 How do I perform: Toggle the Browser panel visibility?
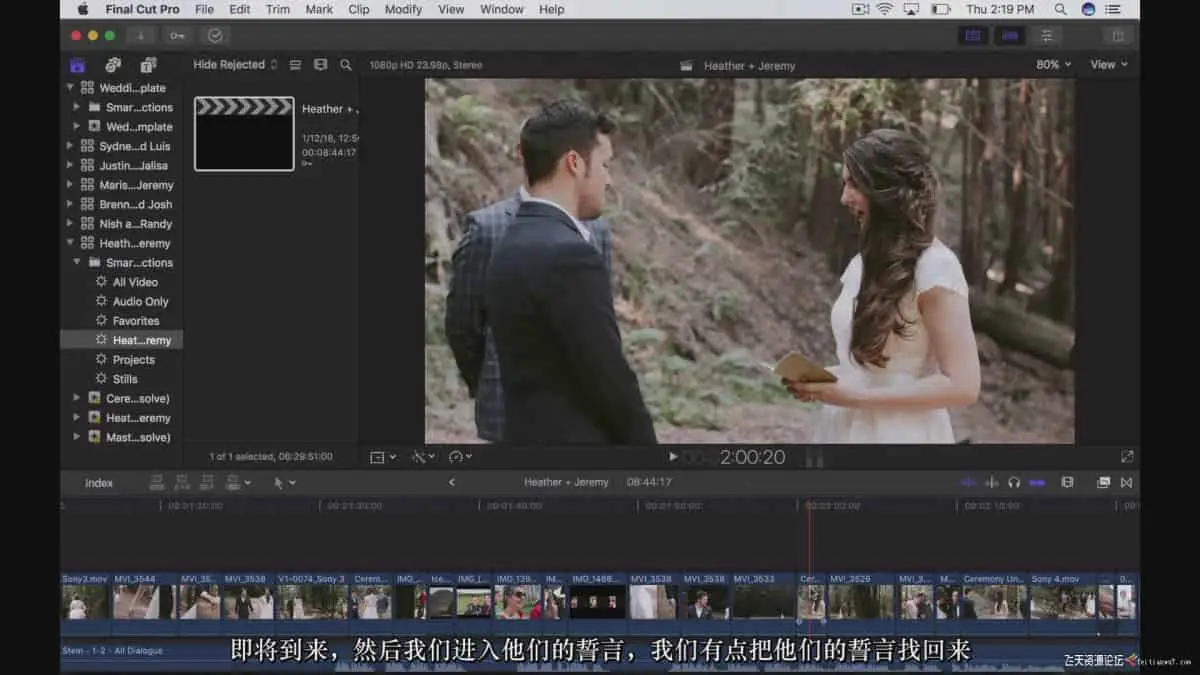pyautogui.click(x=972, y=35)
